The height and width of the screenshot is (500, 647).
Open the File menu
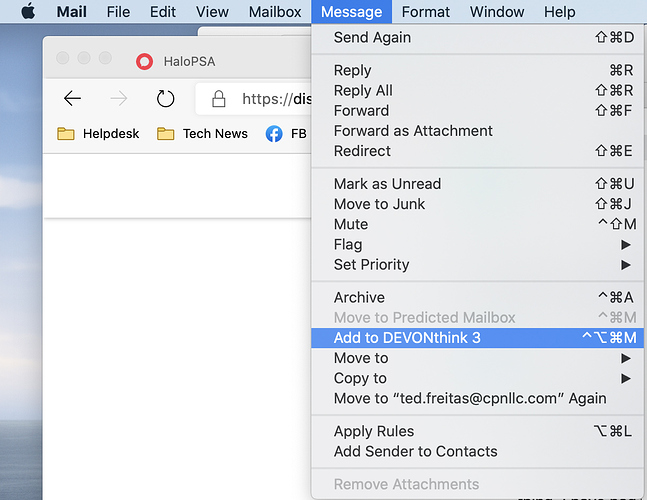(118, 12)
